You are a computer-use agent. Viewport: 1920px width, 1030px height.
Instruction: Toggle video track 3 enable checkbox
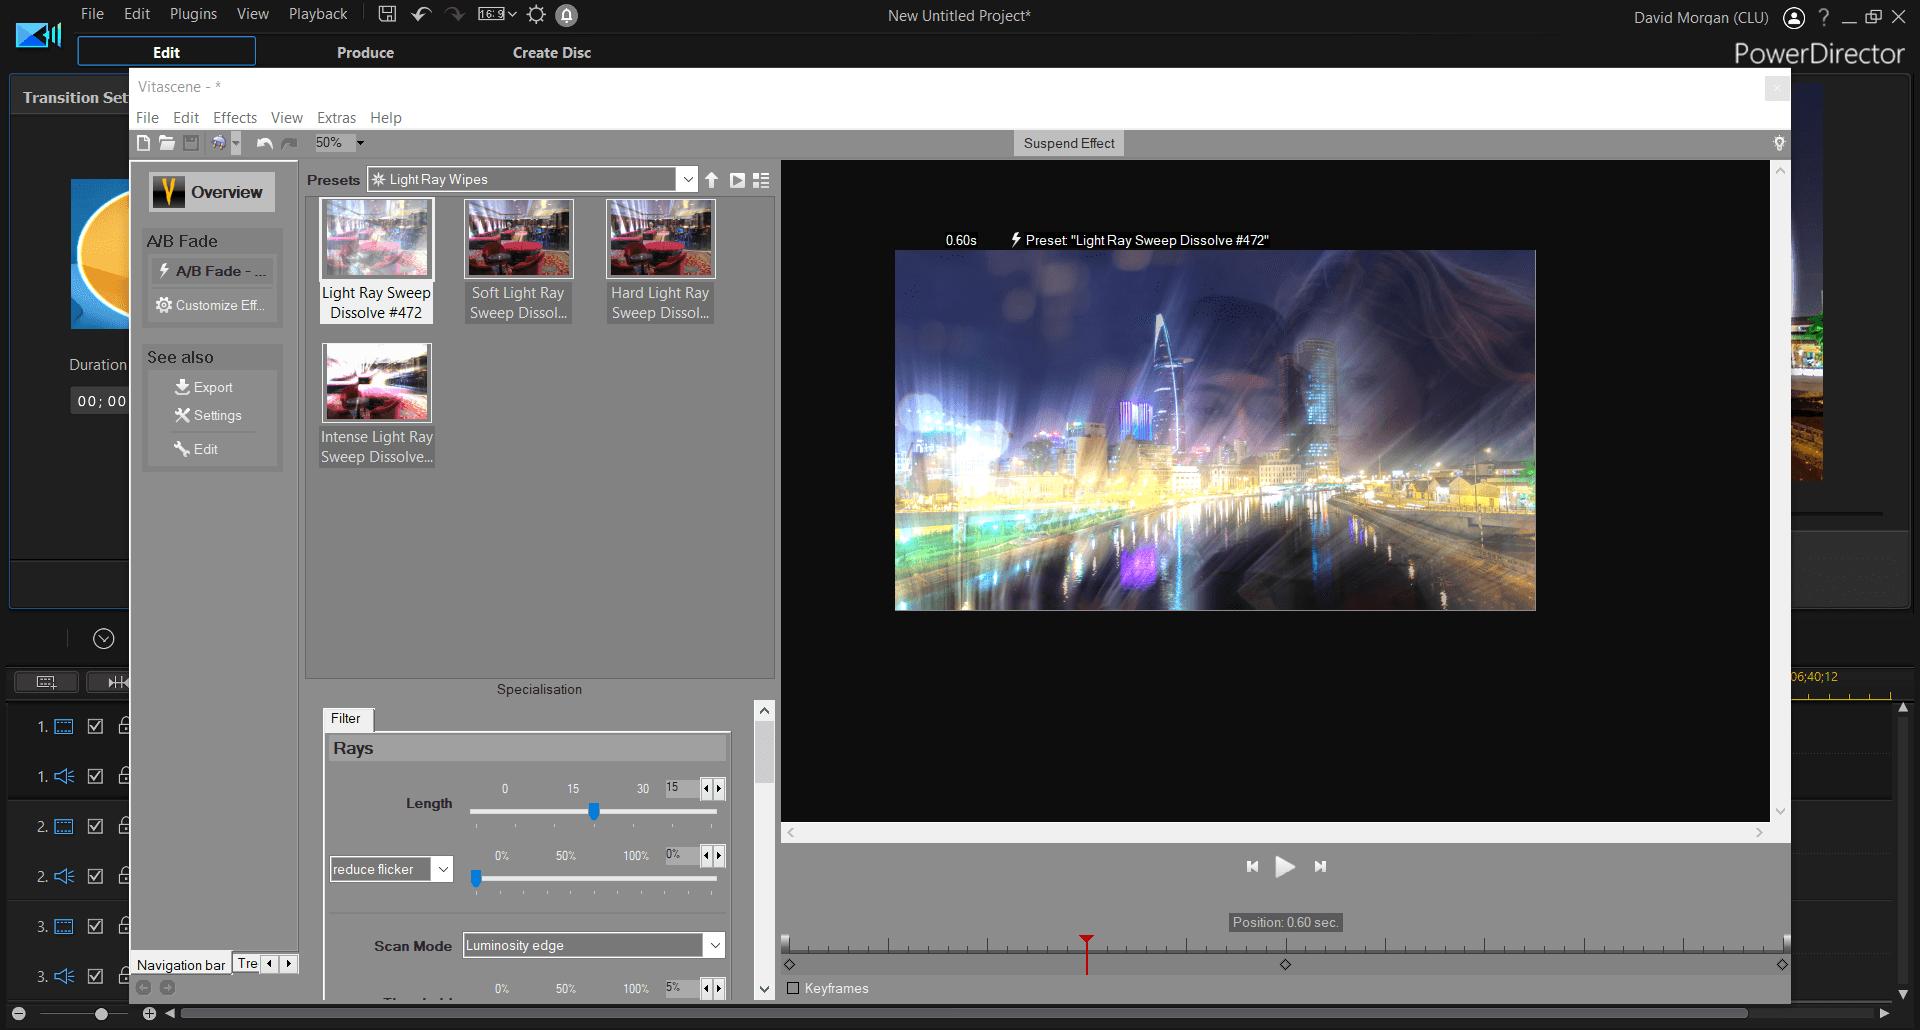(95, 926)
